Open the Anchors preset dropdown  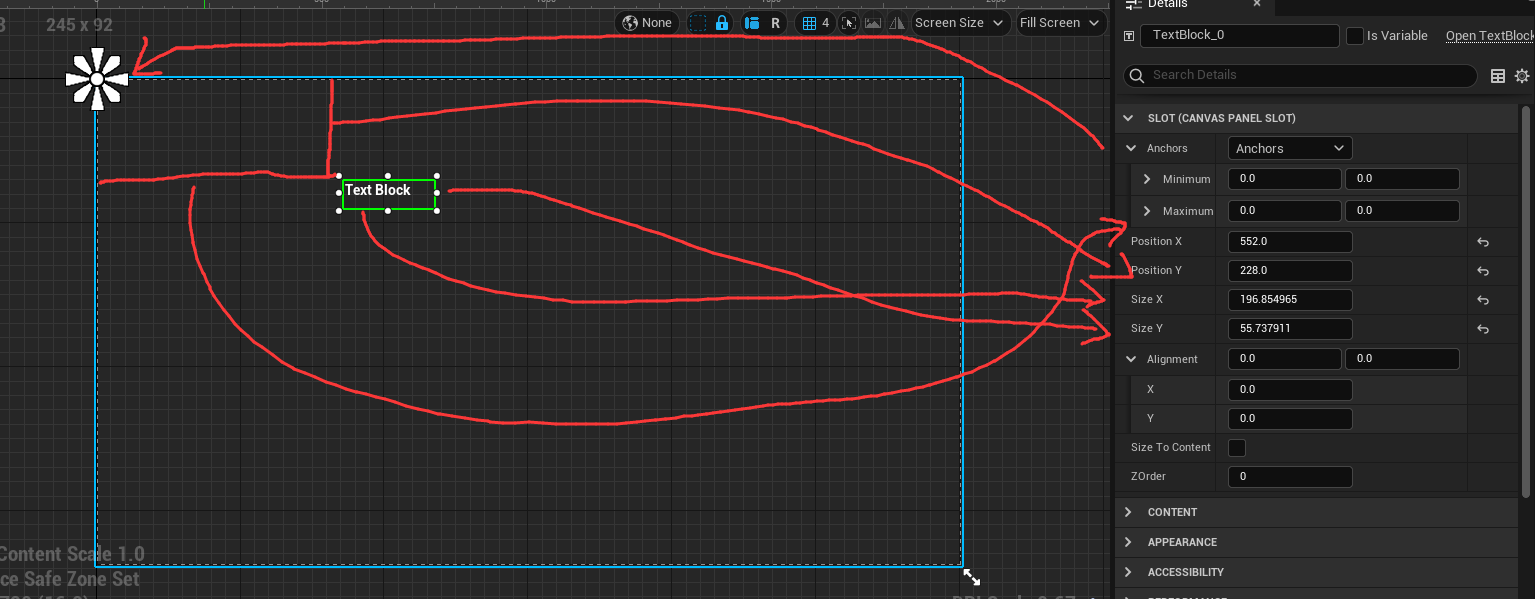coord(1290,149)
